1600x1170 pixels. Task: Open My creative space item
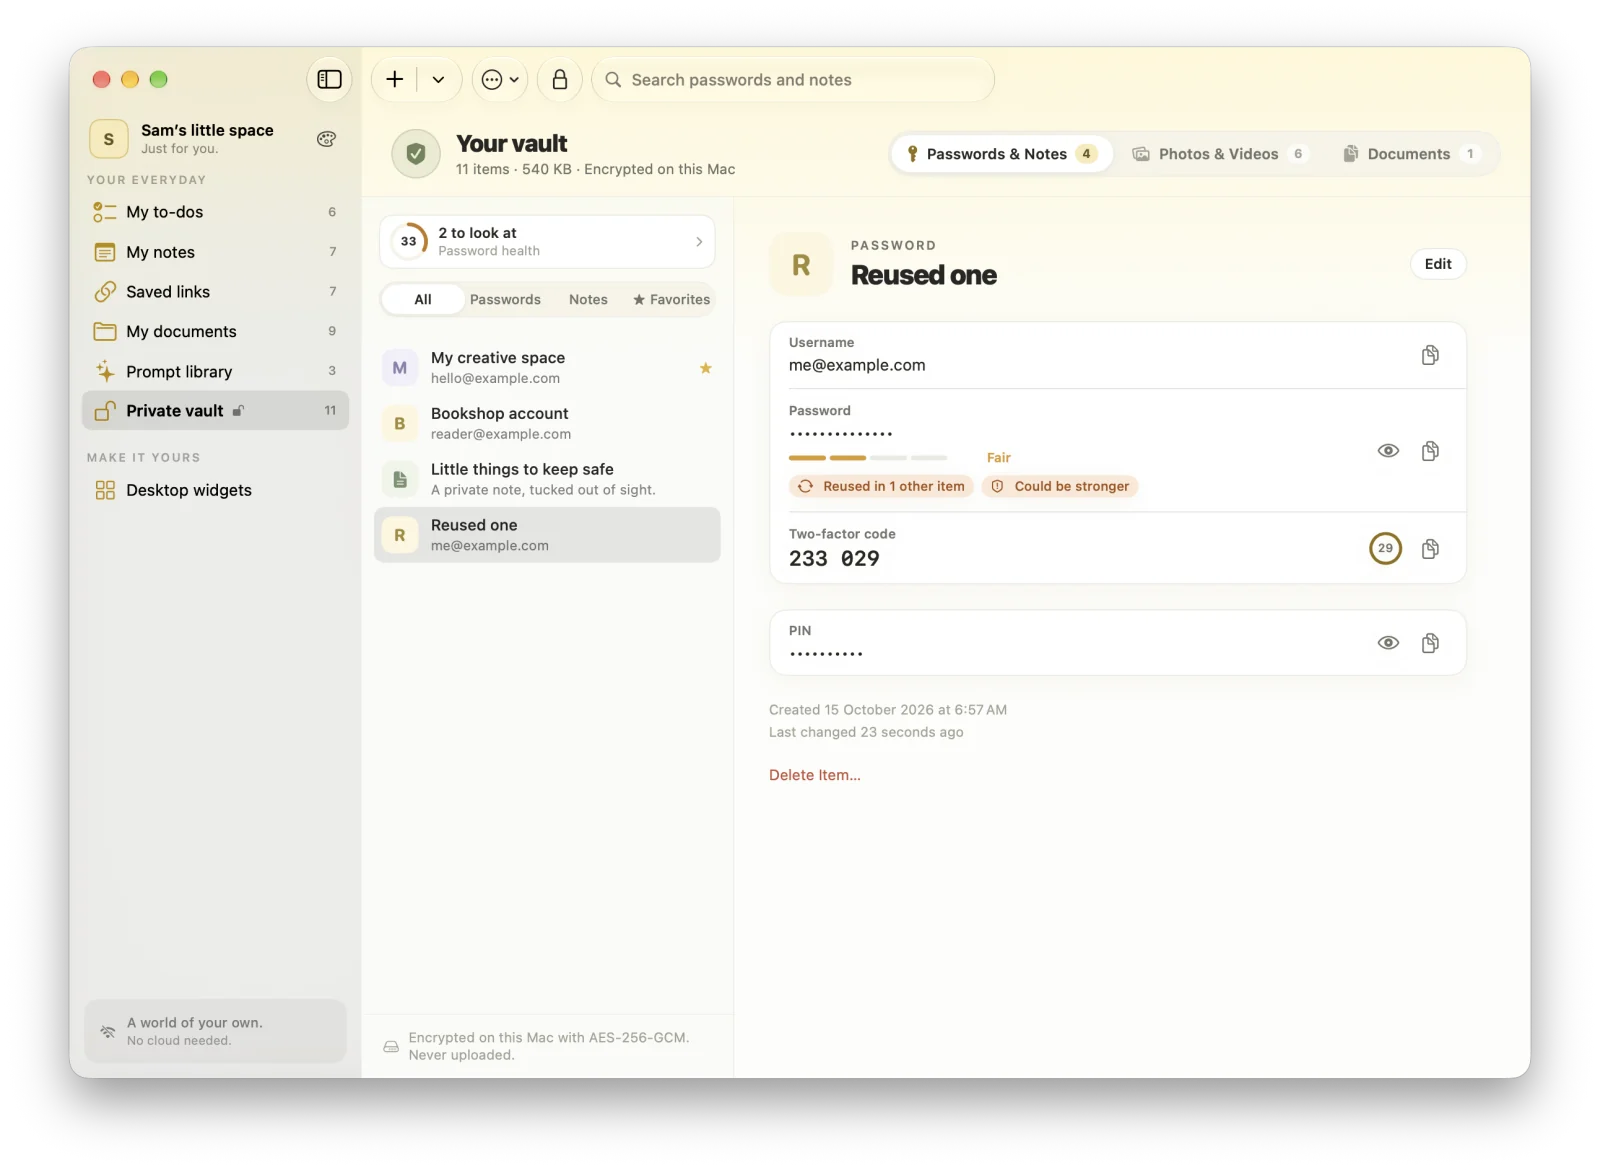click(547, 368)
